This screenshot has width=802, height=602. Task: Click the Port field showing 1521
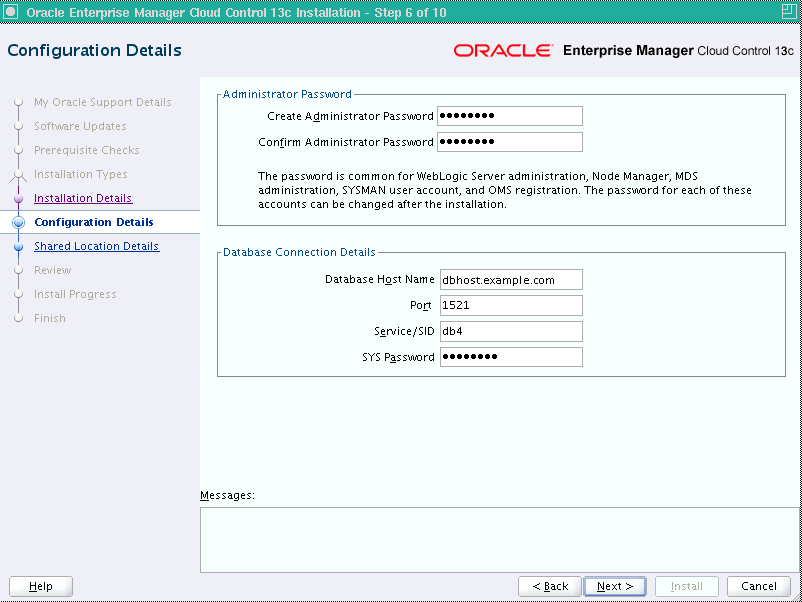511,305
